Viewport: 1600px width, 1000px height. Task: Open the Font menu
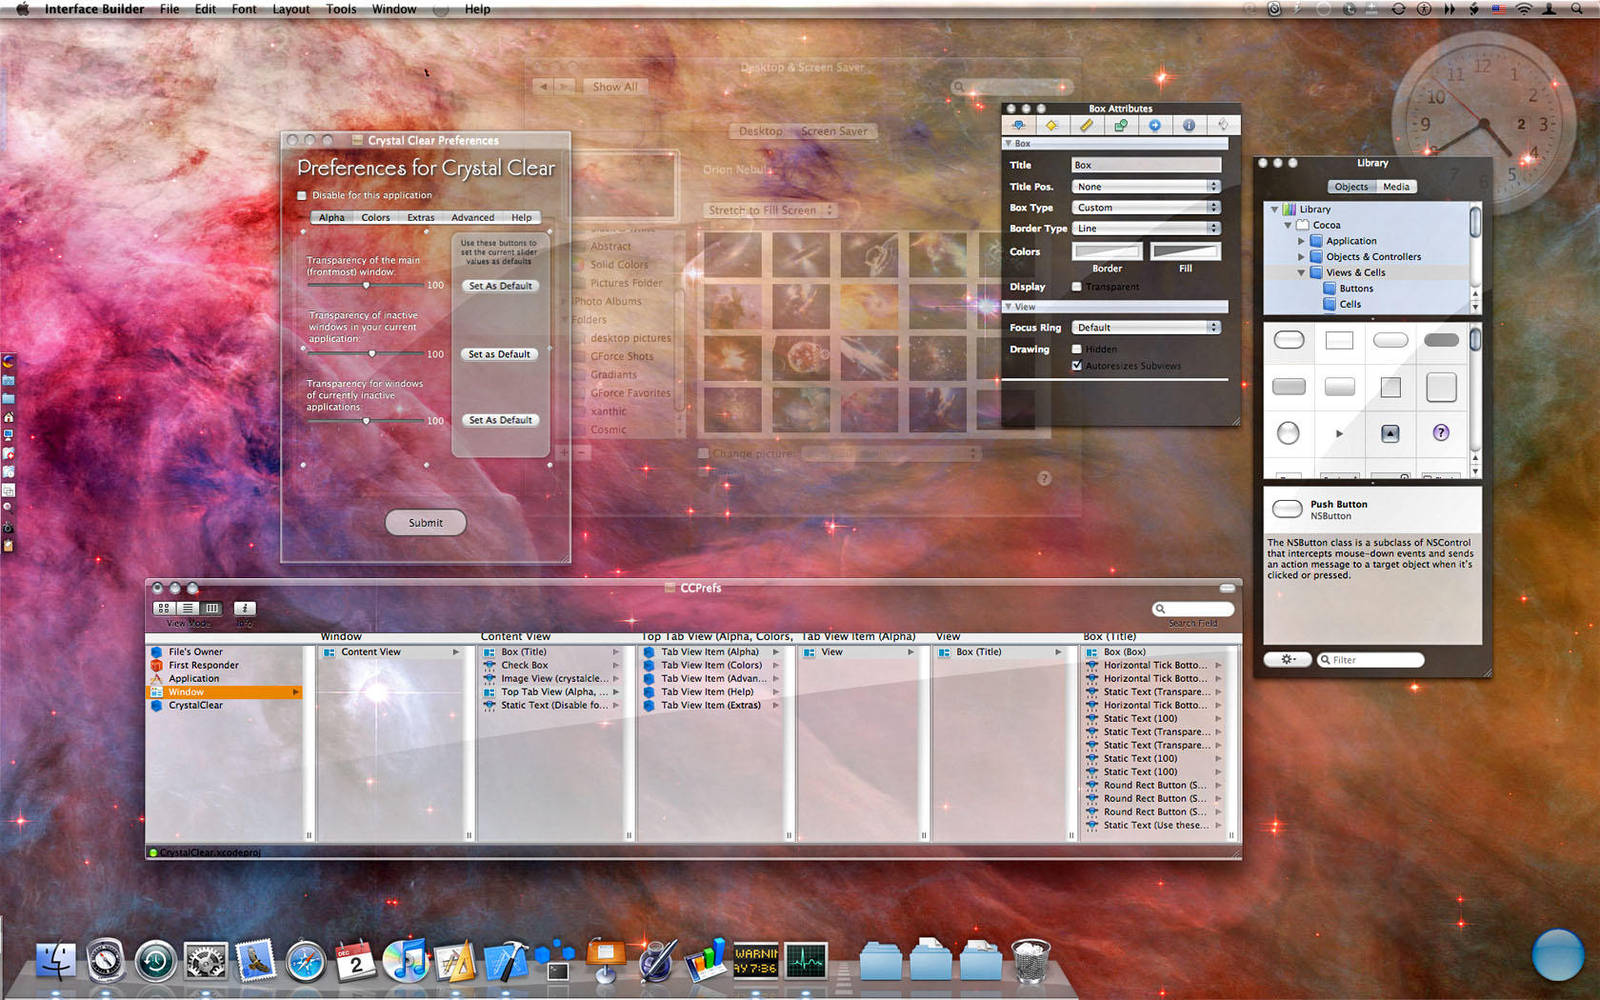244,9
